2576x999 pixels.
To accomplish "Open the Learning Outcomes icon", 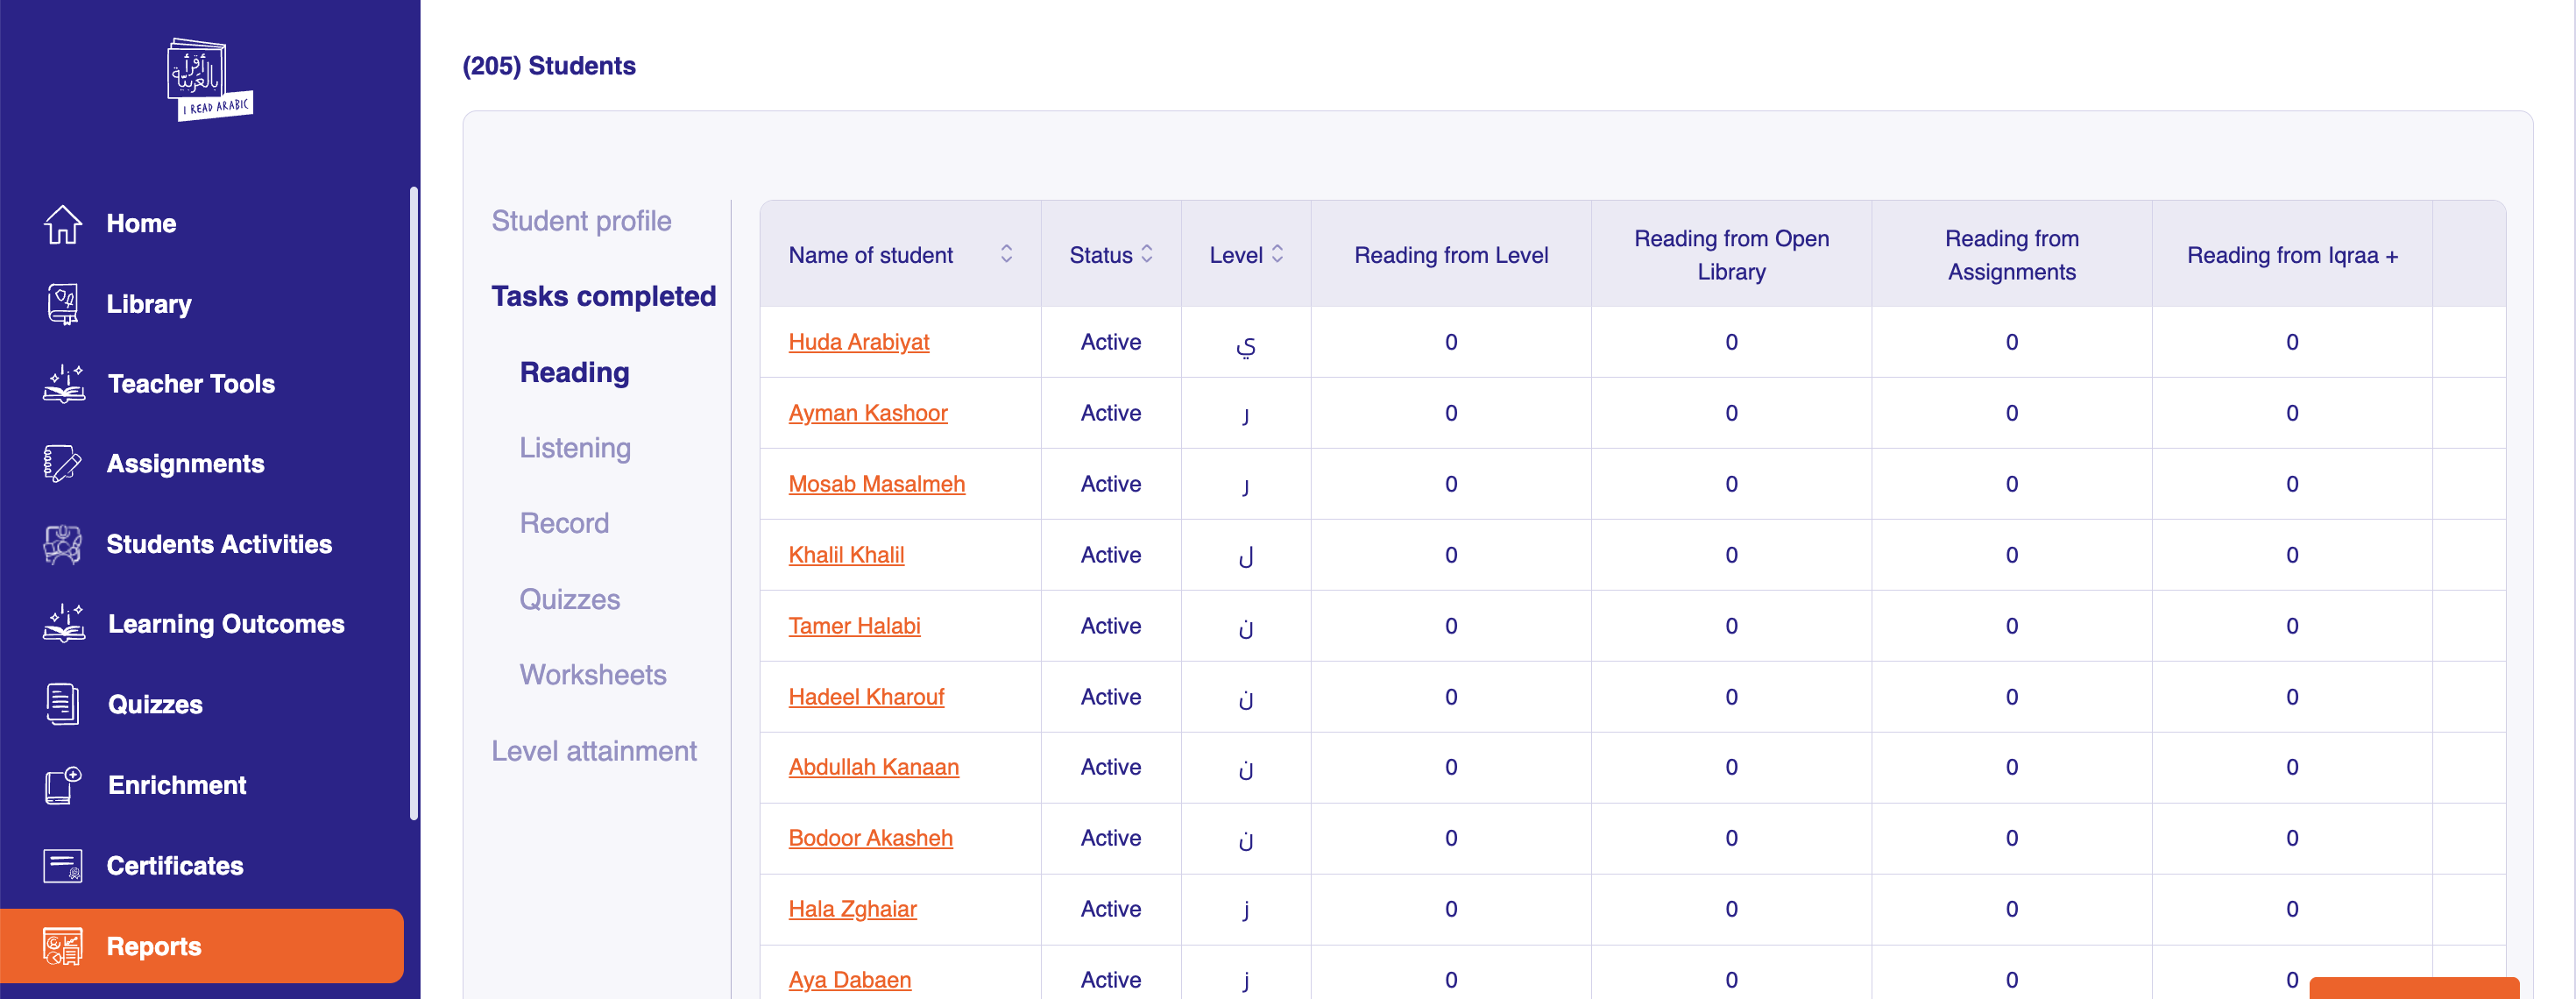I will coord(63,624).
